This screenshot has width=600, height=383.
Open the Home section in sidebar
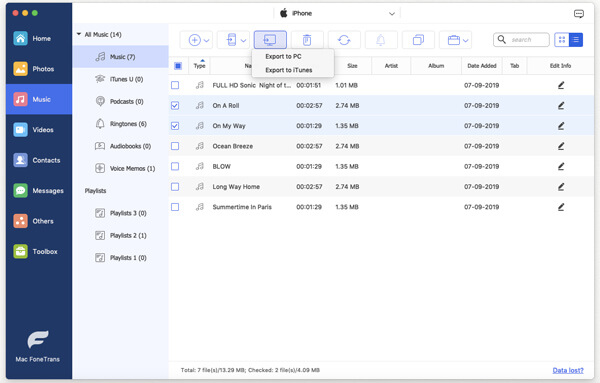click(39, 38)
